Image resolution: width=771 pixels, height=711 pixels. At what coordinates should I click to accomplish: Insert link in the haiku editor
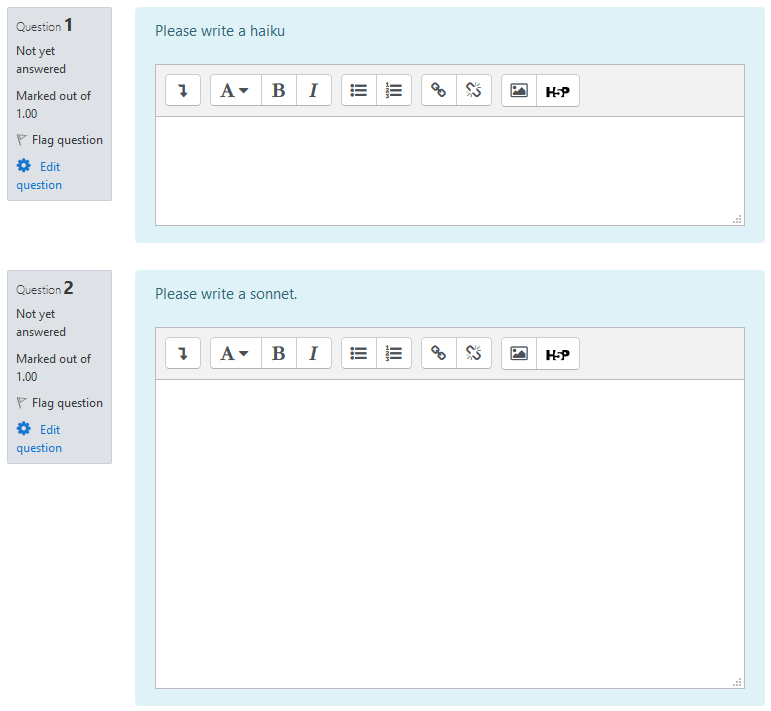pyautogui.click(x=439, y=90)
